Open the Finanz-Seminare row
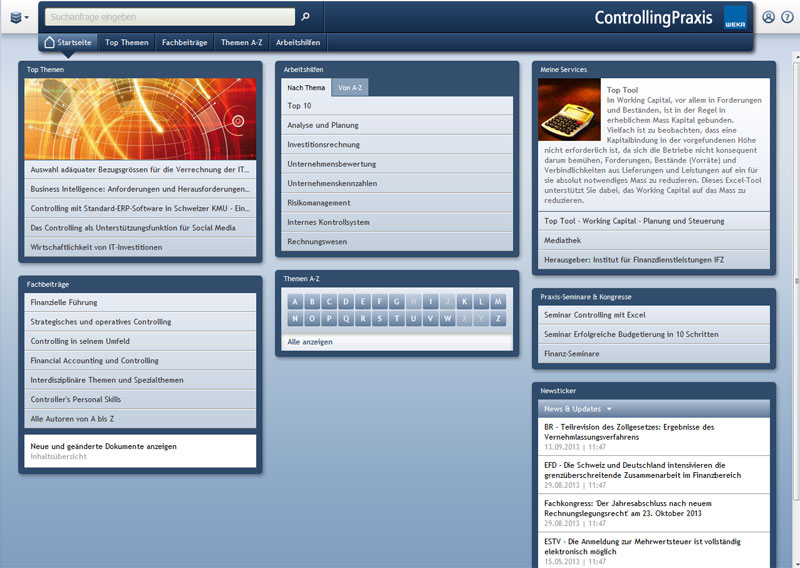Screen dimensions: 800x568 tap(654, 354)
